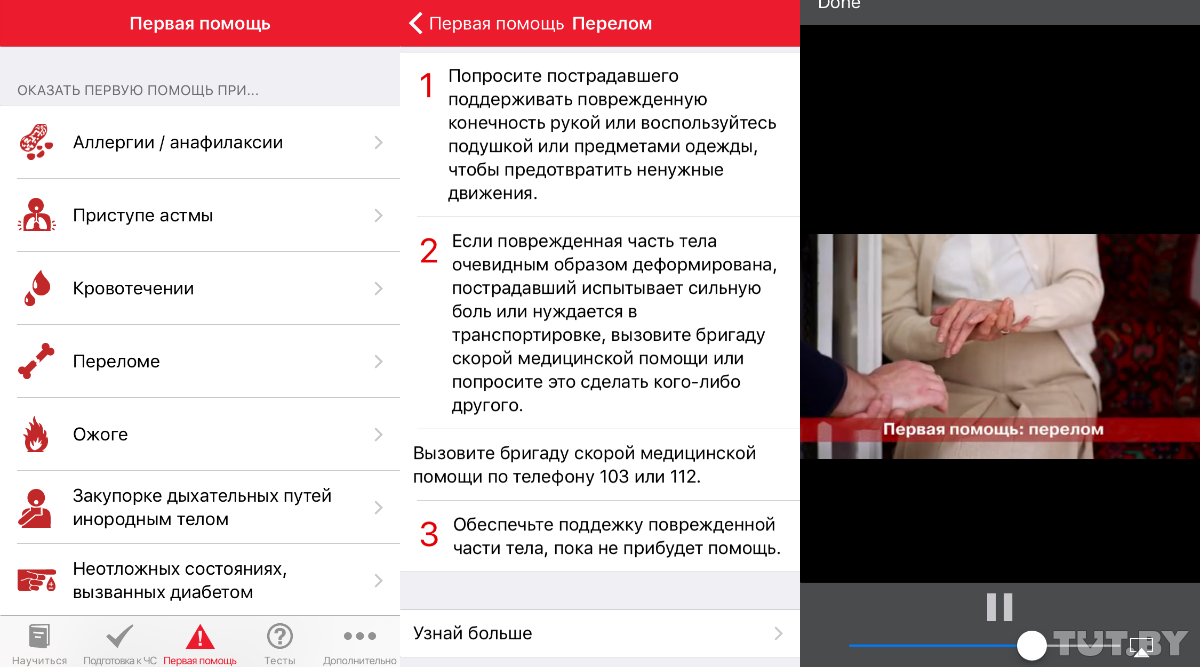Open Закупорке дыхательных путей инородным телом
This screenshot has width=1200, height=667.
[202, 507]
